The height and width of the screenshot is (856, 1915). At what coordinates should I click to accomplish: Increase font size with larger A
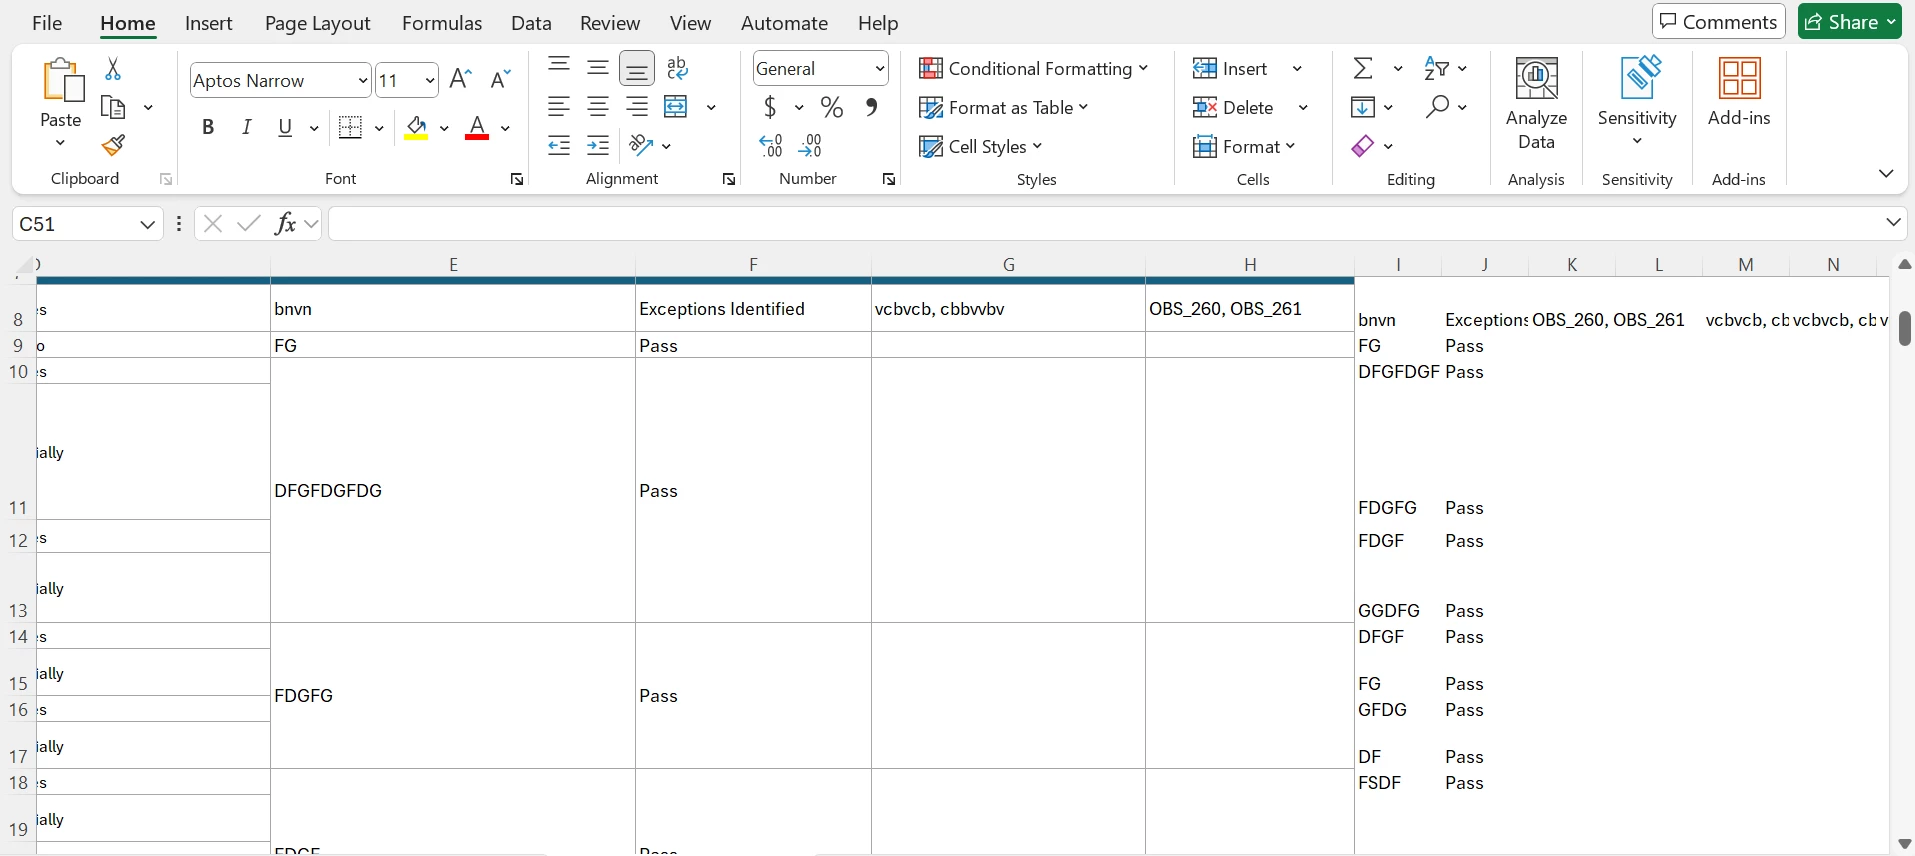[x=461, y=79]
